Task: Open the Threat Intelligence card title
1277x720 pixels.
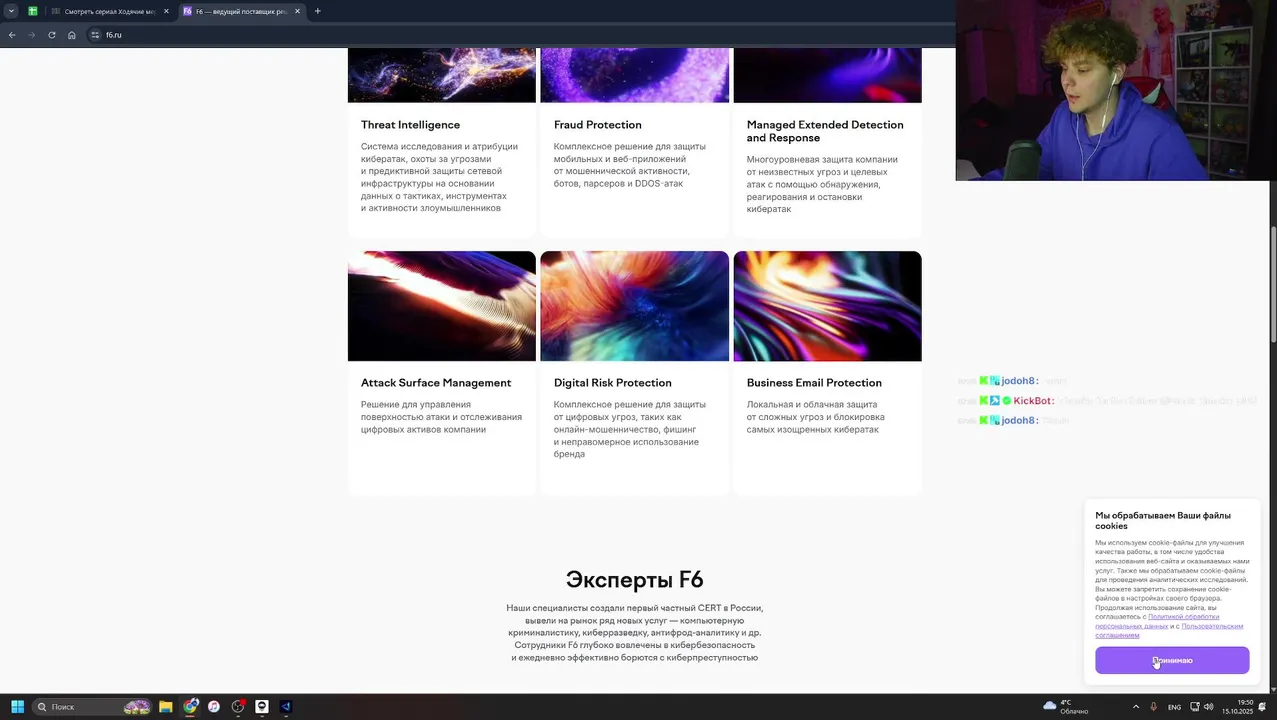Action: 410,125
